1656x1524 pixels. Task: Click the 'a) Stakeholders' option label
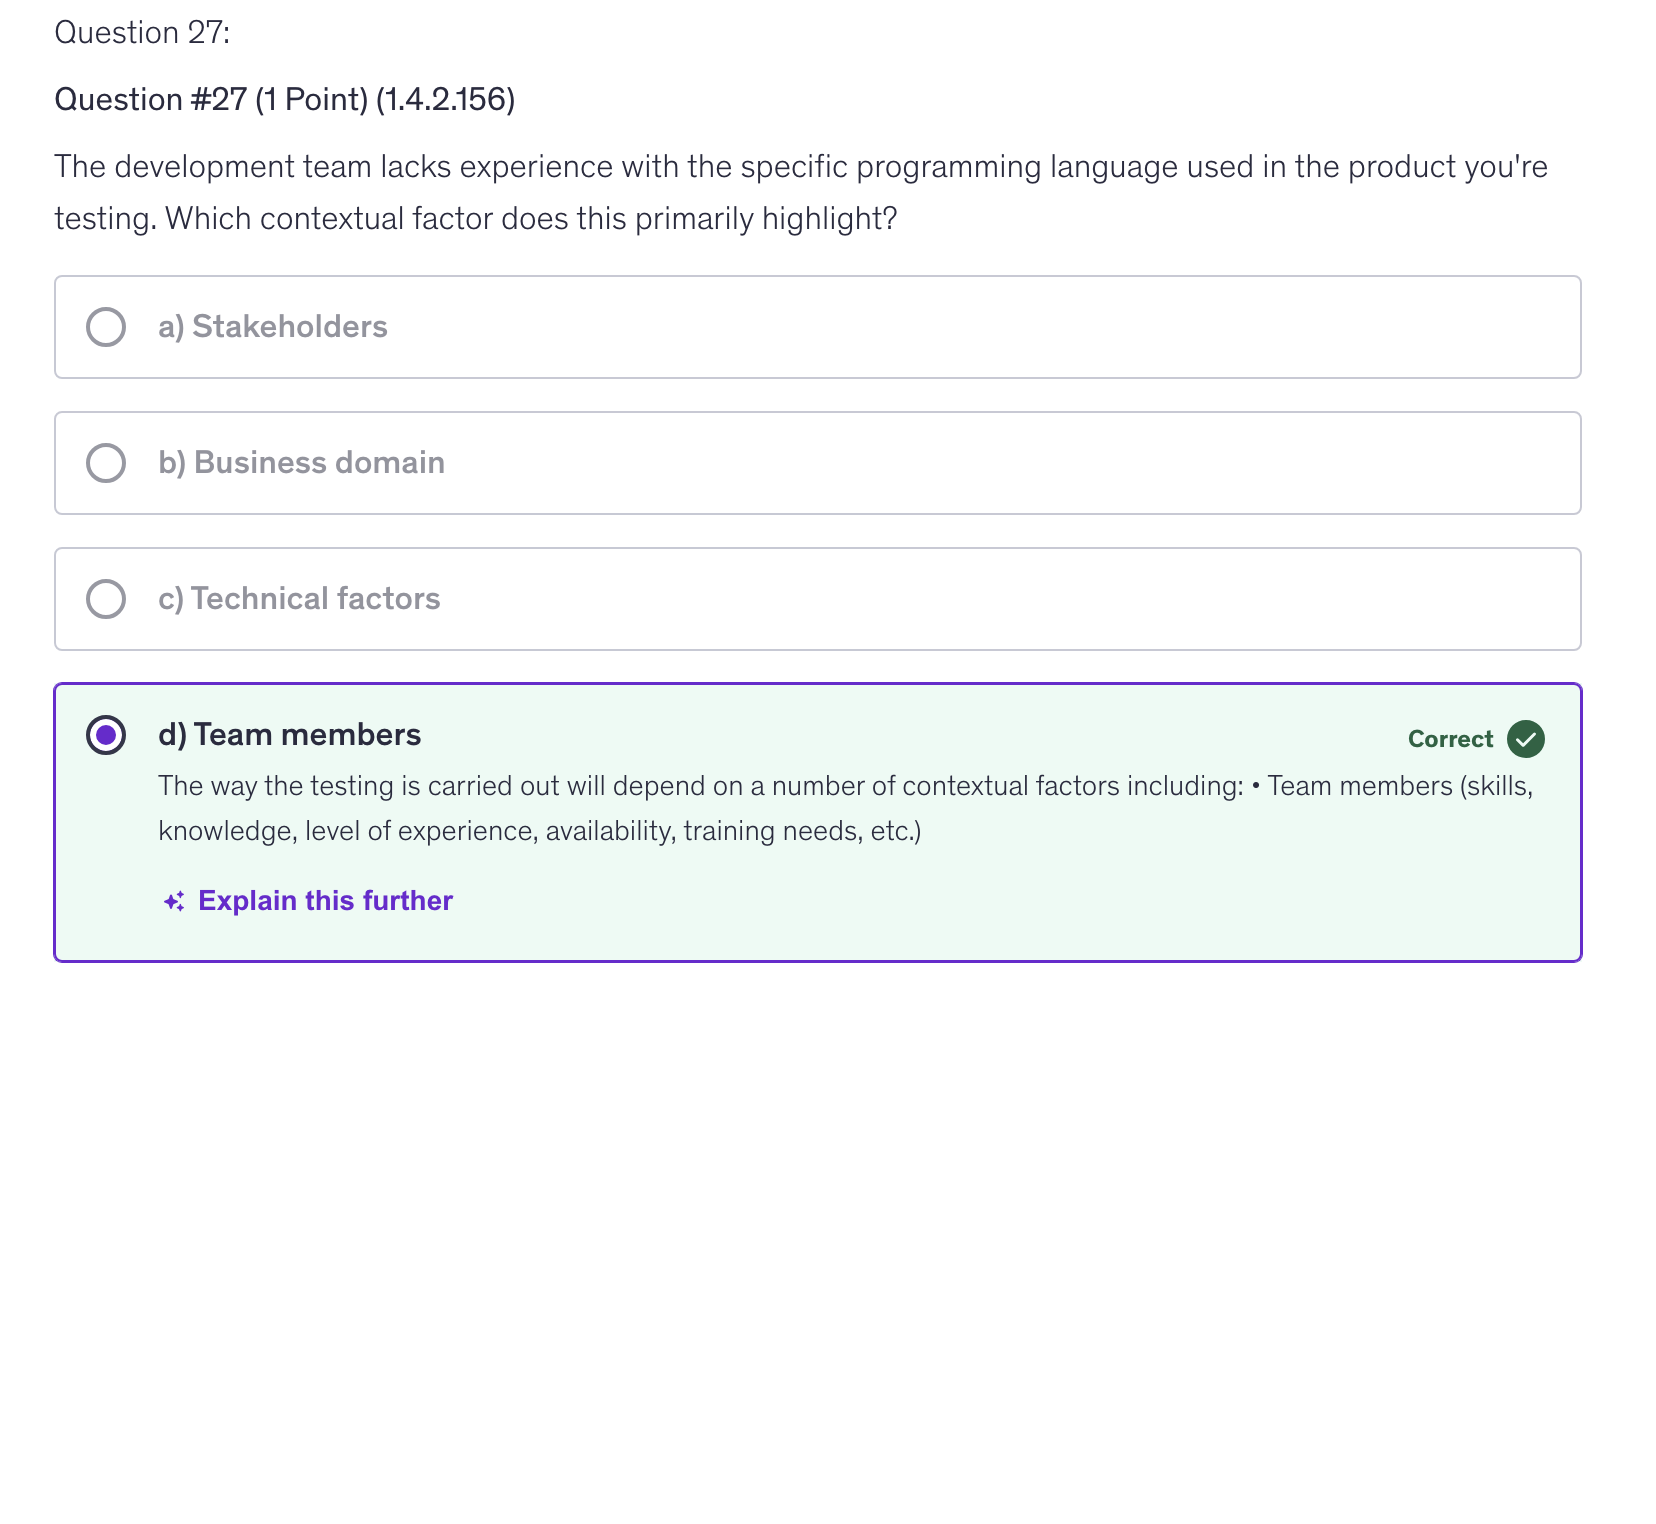click(x=272, y=327)
